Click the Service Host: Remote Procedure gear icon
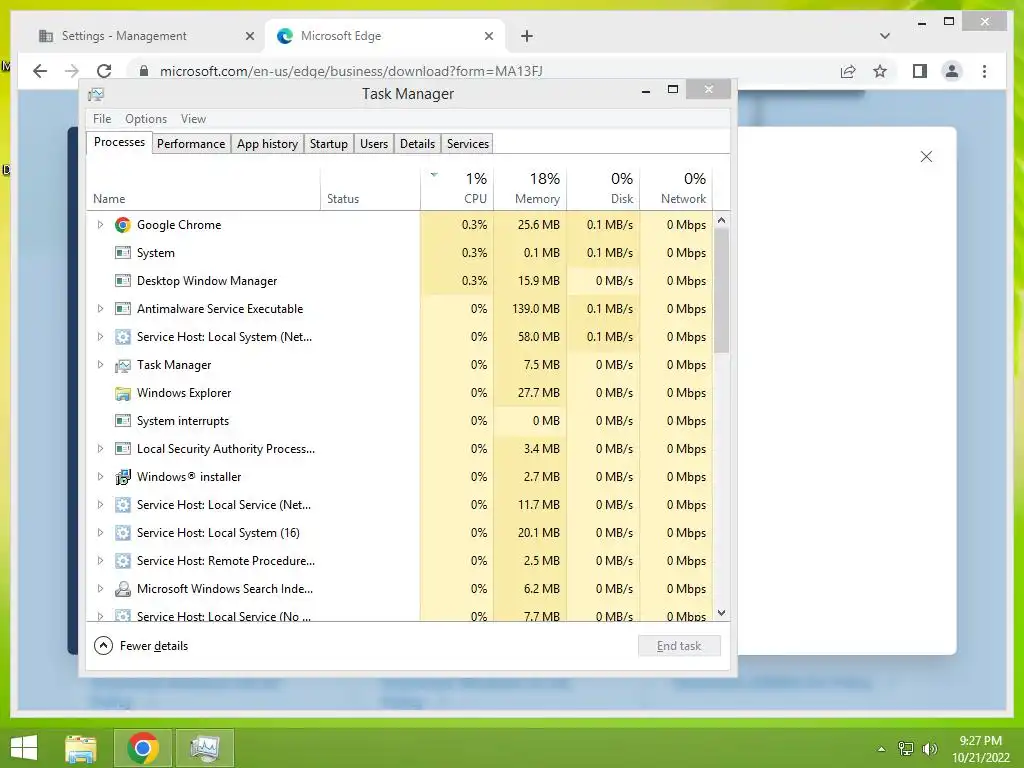The width and height of the screenshot is (1024, 768). 122,561
